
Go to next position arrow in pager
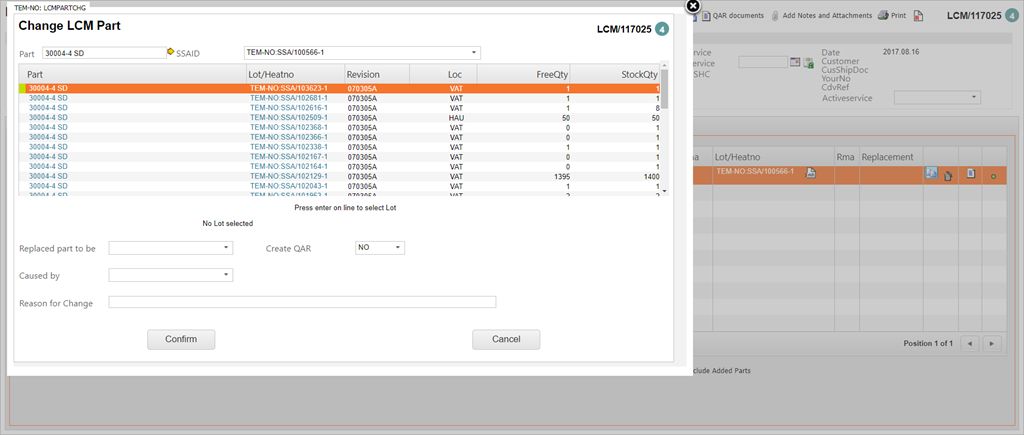point(991,343)
